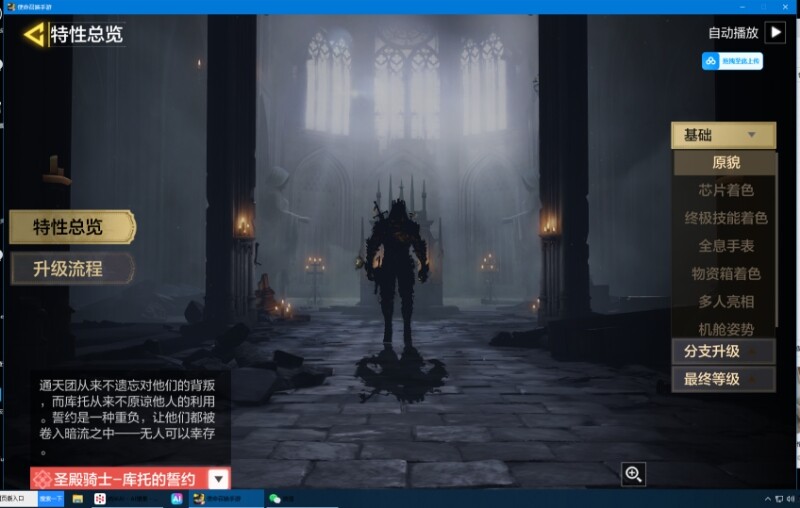Expand the 分支升级 section

[x=723, y=351]
